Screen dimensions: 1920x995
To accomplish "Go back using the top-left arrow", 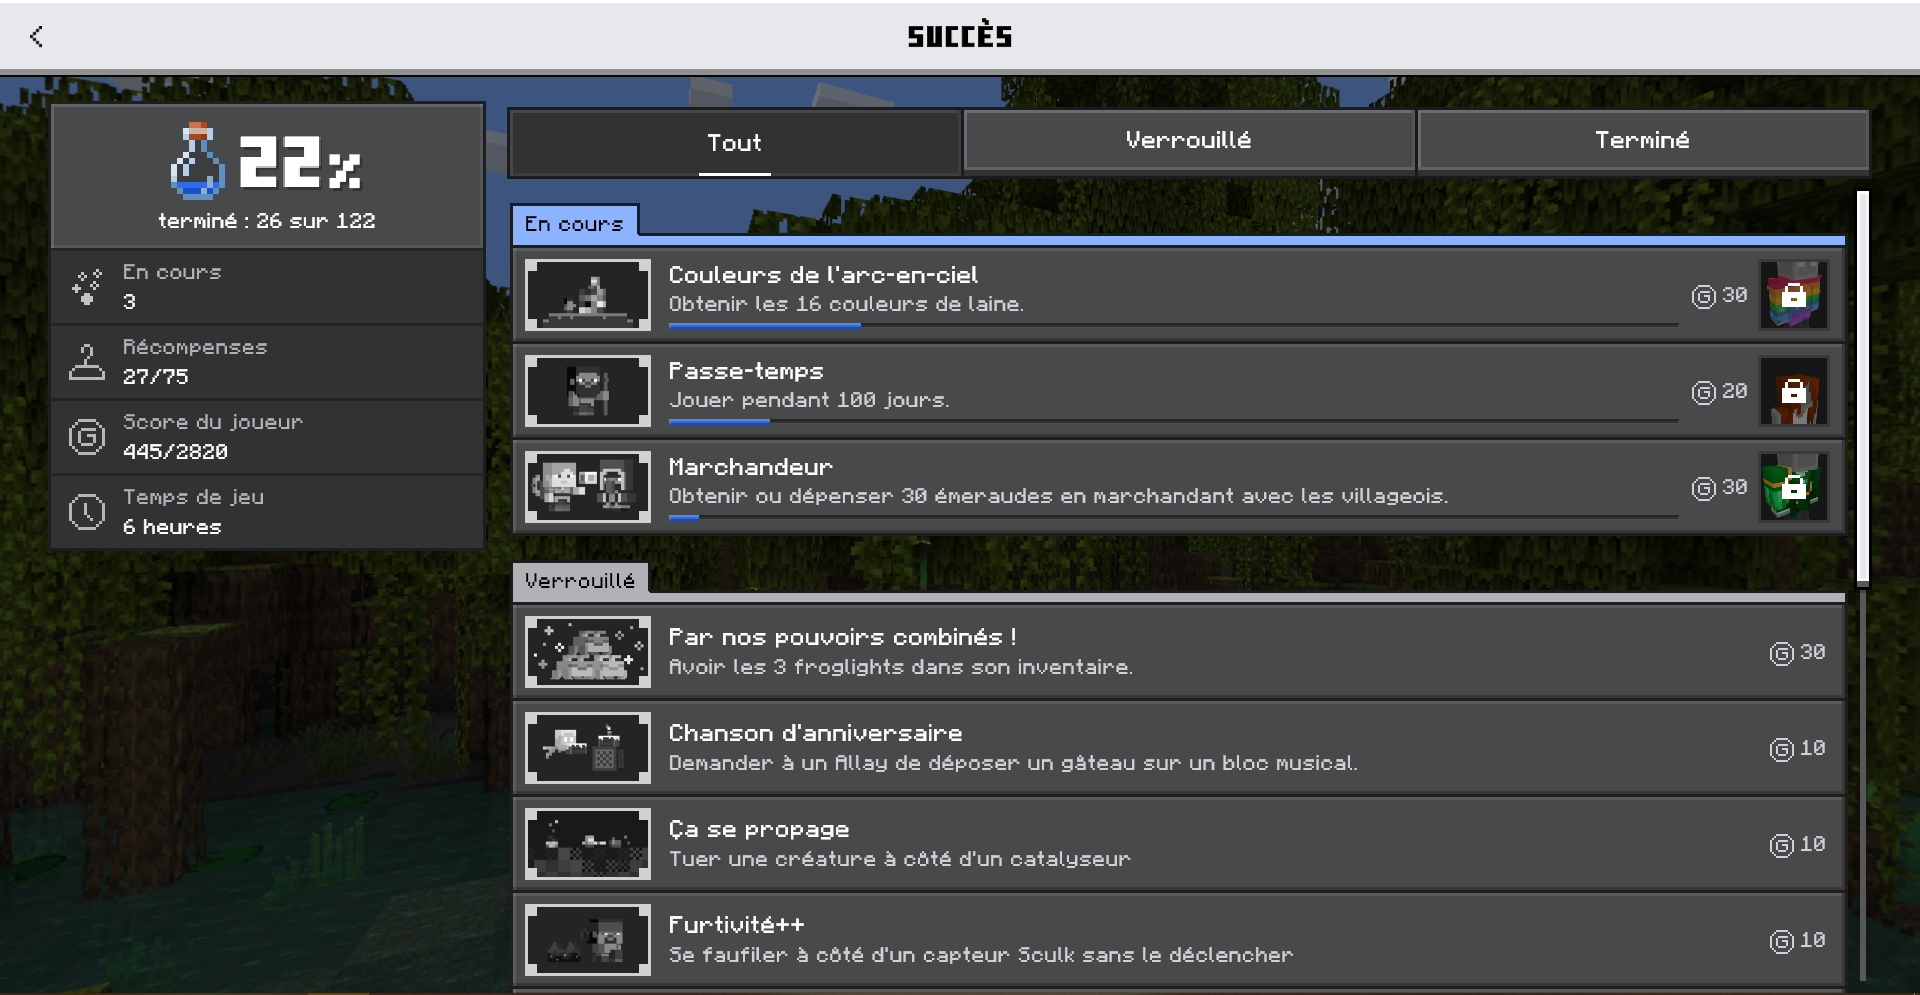I will tap(37, 37).
